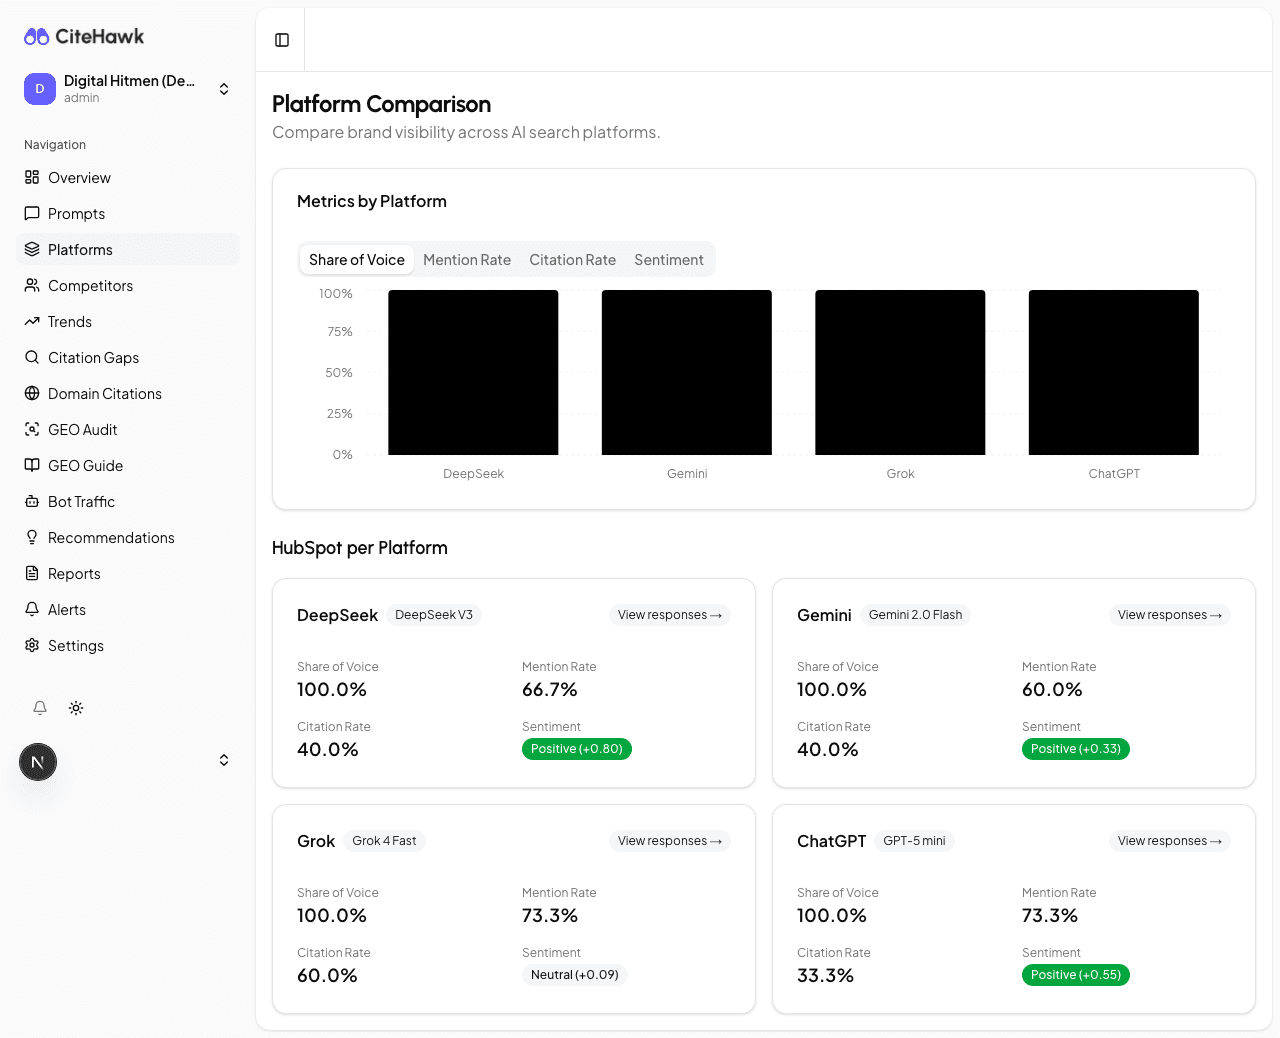Expand the Digital Hitmen workspace switcher
1280x1038 pixels.
[x=224, y=88]
